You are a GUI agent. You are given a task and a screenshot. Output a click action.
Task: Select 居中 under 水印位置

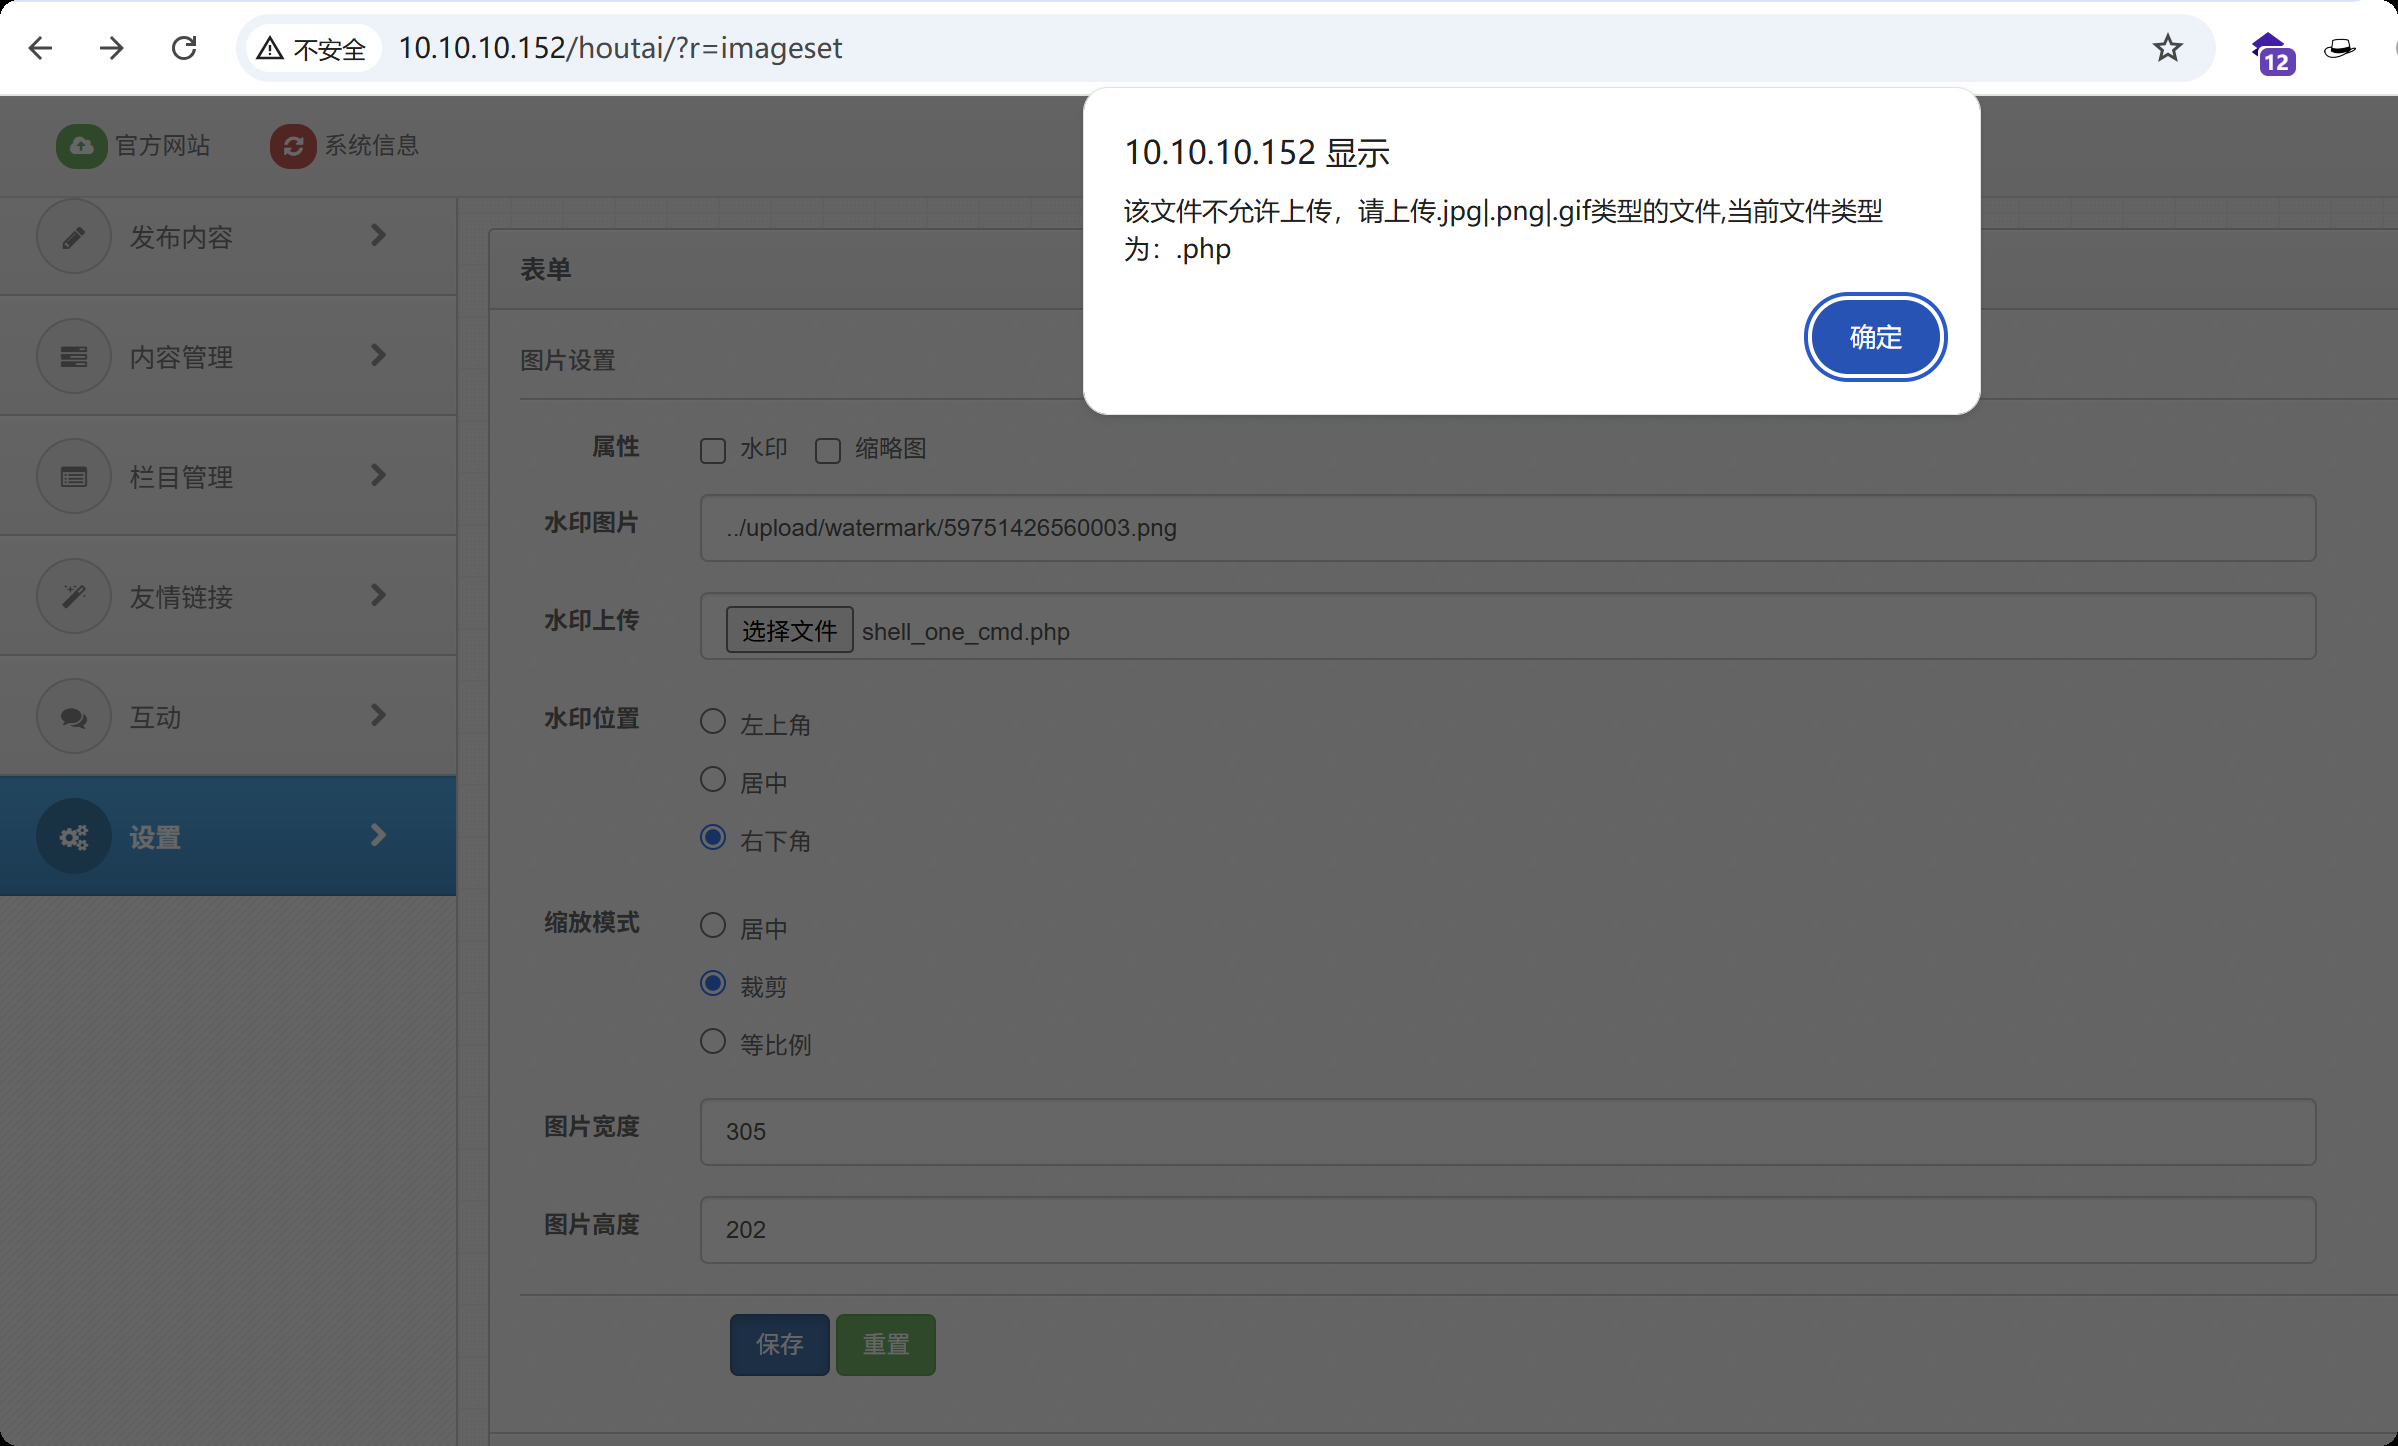pos(713,780)
